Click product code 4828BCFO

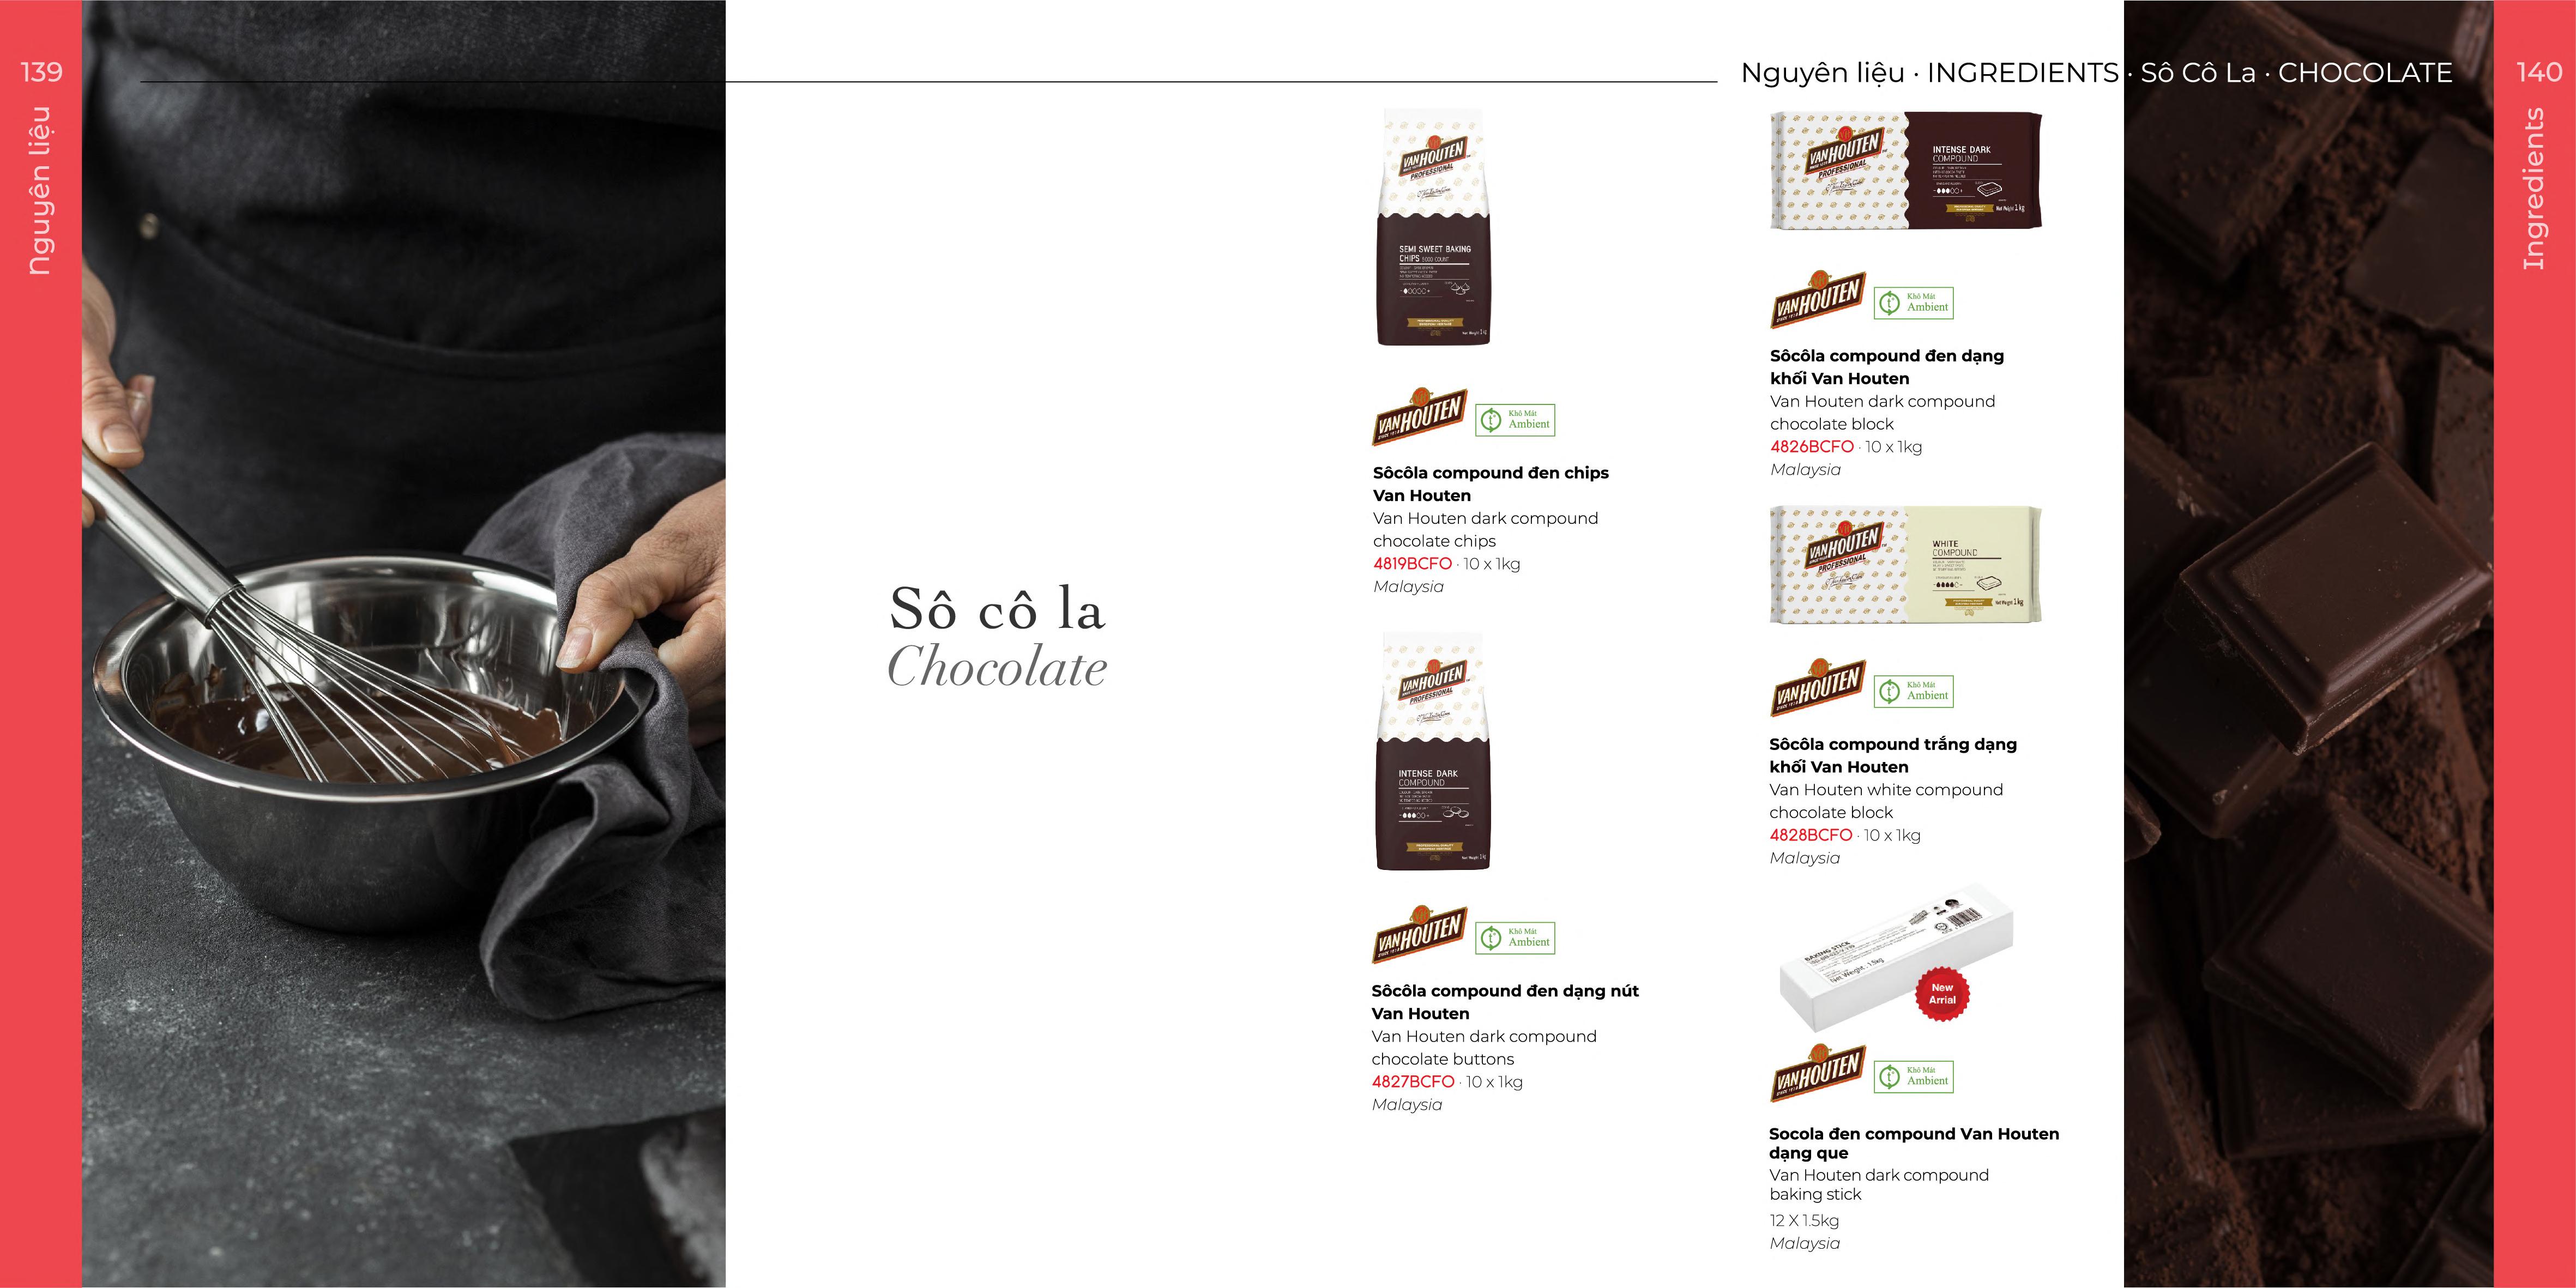pos(1811,835)
